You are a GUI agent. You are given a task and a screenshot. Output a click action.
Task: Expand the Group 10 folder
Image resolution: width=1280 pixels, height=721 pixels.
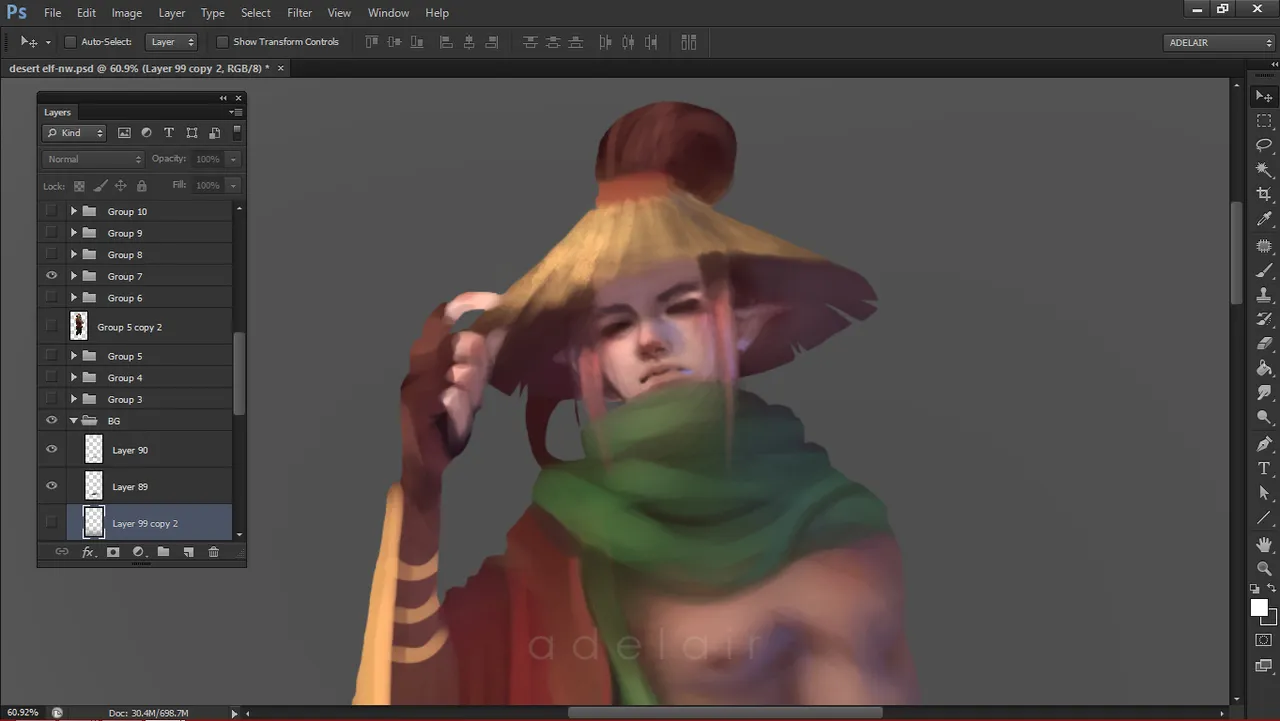73,212
